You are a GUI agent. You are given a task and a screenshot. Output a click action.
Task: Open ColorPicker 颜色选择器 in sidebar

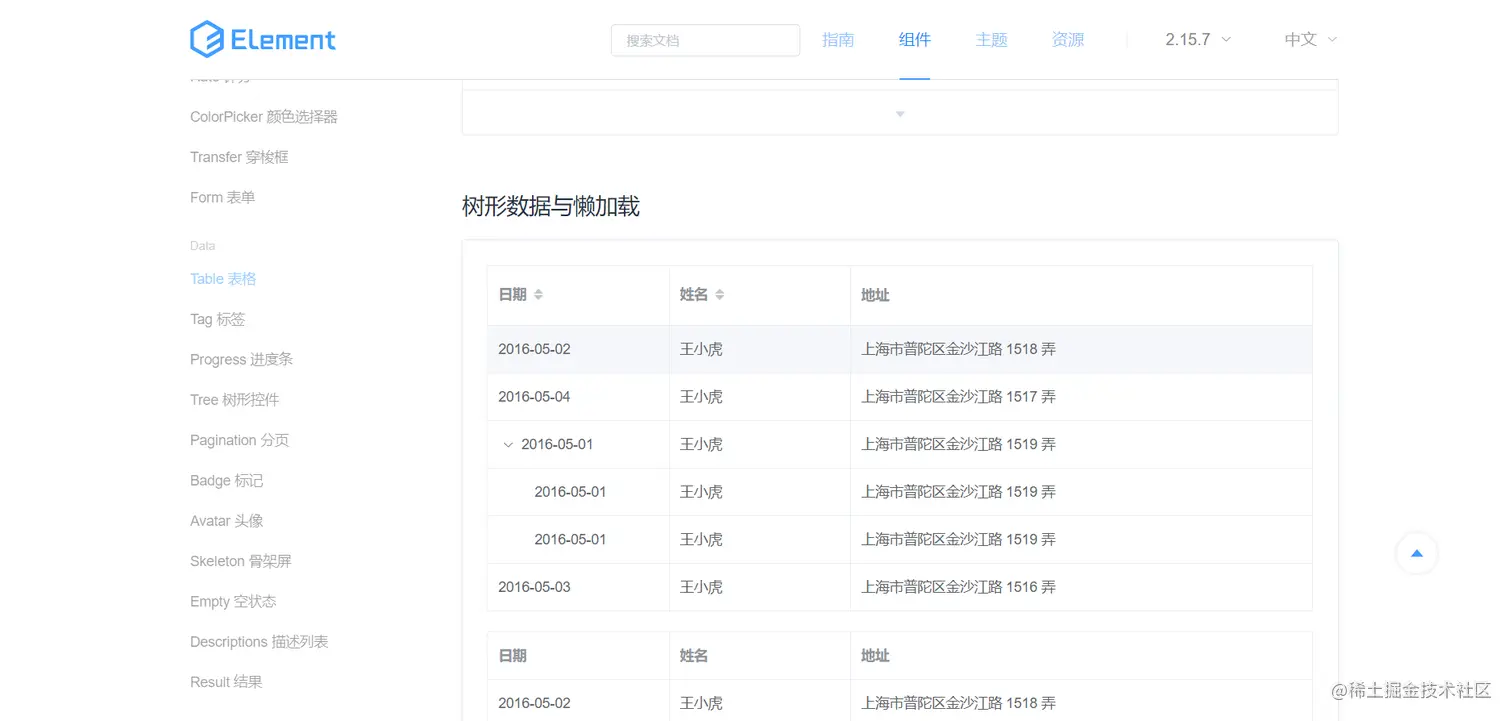tap(264, 117)
